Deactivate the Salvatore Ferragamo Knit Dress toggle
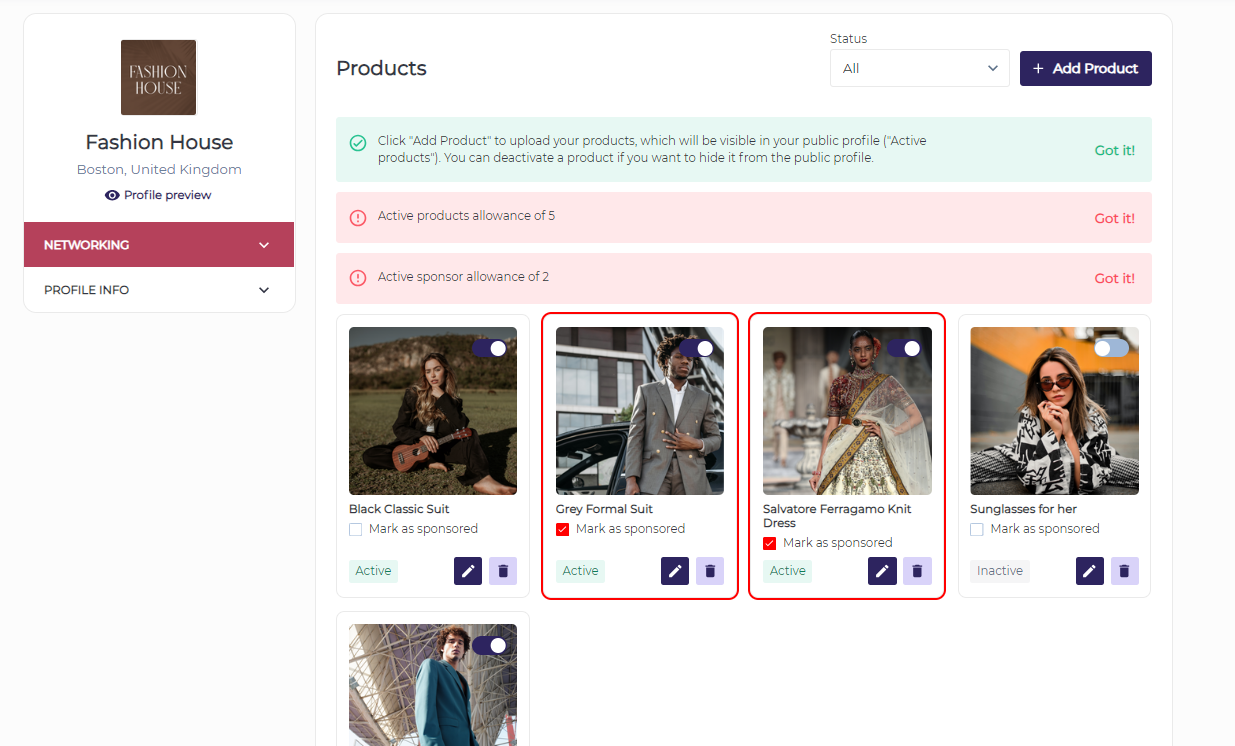The width and height of the screenshot is (1235, 746). pyautogui.click(x=904, y=348)
